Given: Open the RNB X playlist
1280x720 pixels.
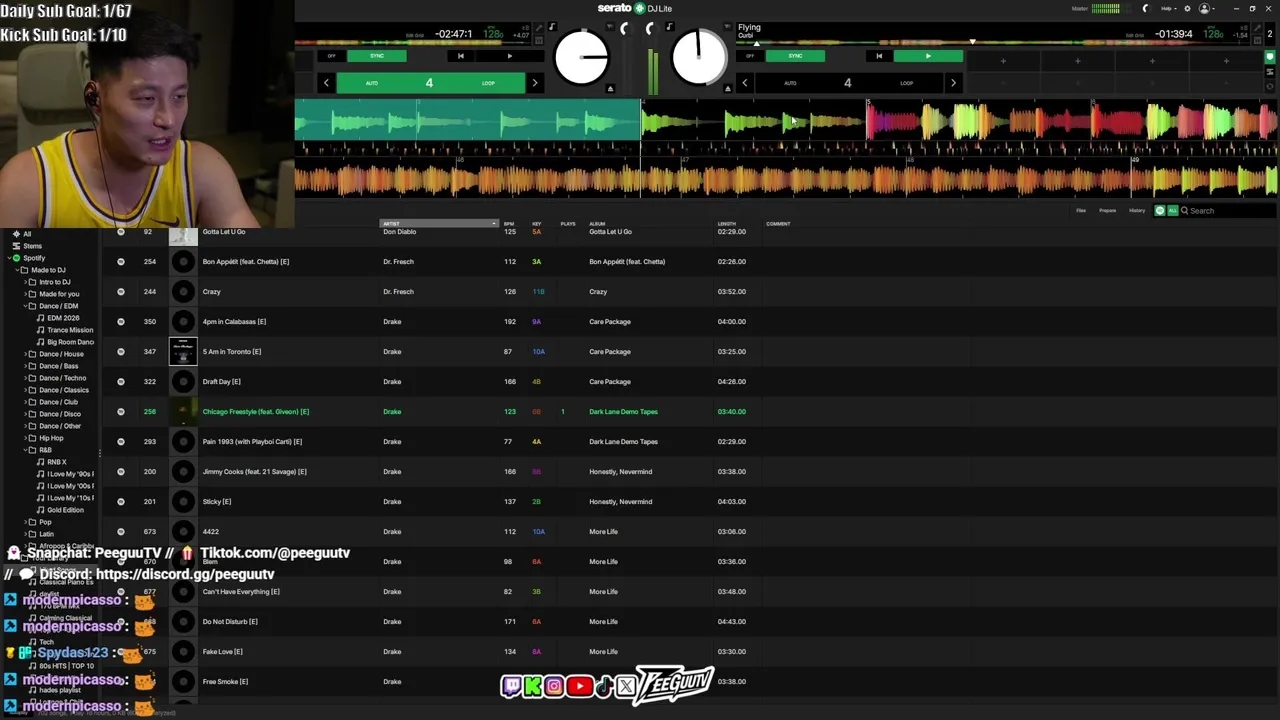Looking at the screenshot, I should (57, 462).
